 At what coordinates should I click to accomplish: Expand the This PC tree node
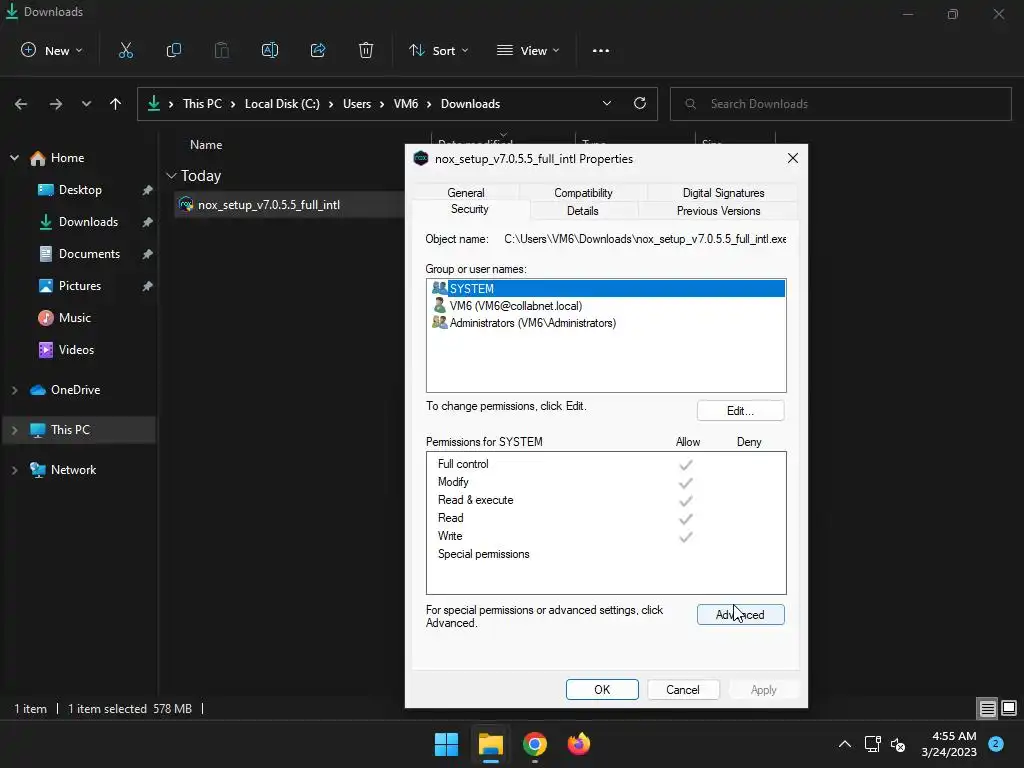coord(14,430)
